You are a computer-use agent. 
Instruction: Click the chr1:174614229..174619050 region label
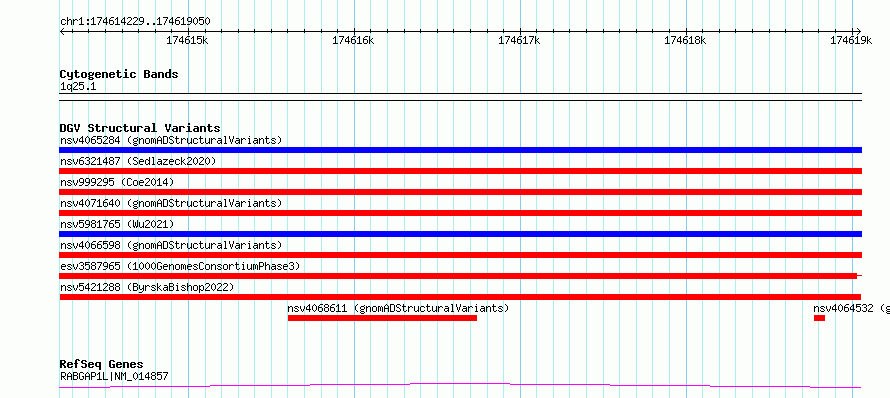pos(135,21)
